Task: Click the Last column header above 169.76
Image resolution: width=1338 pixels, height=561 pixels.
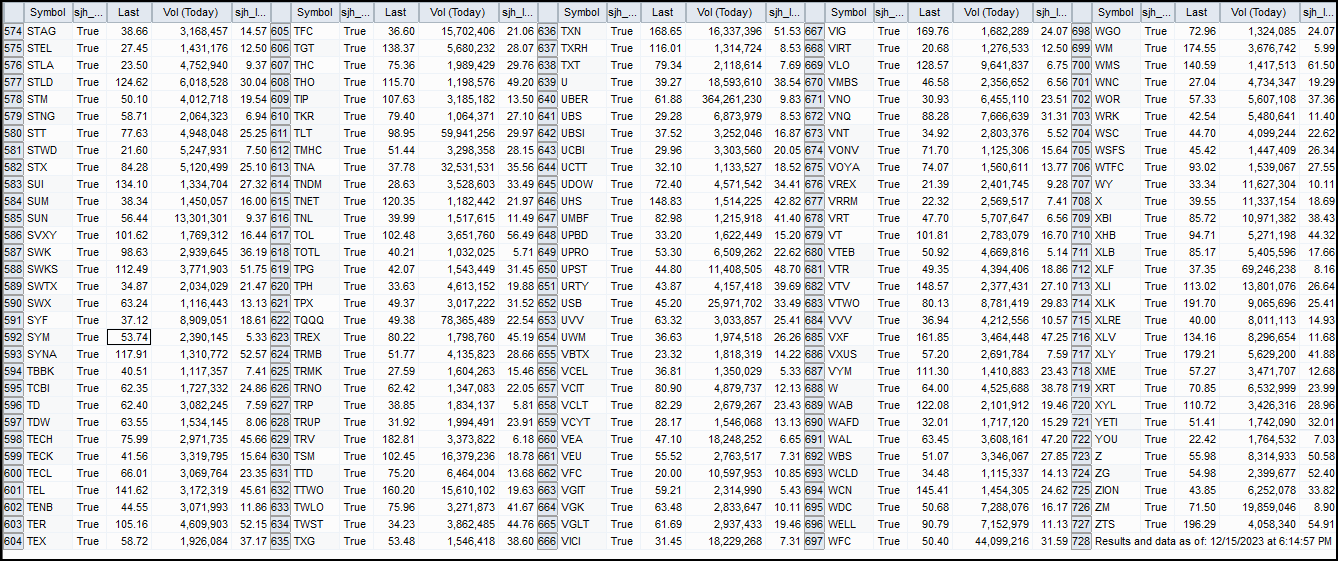Action: pyautogui.click(x=930, y=12)
